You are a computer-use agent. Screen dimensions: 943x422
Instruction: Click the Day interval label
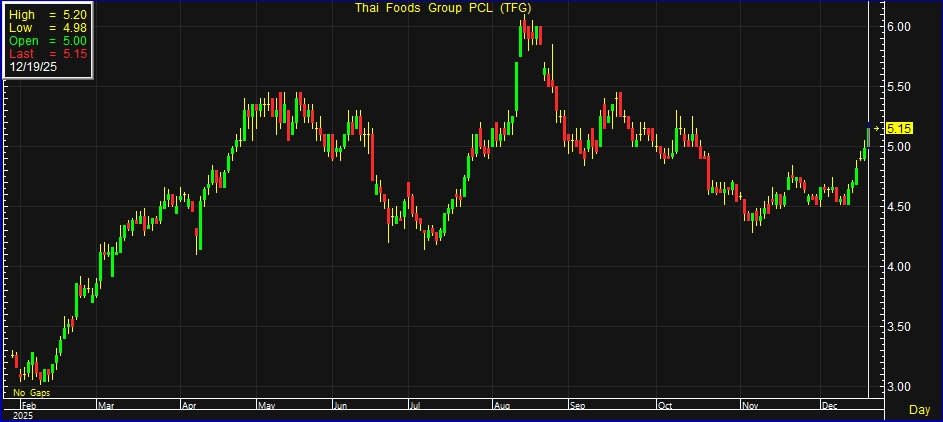coord(919,410)
